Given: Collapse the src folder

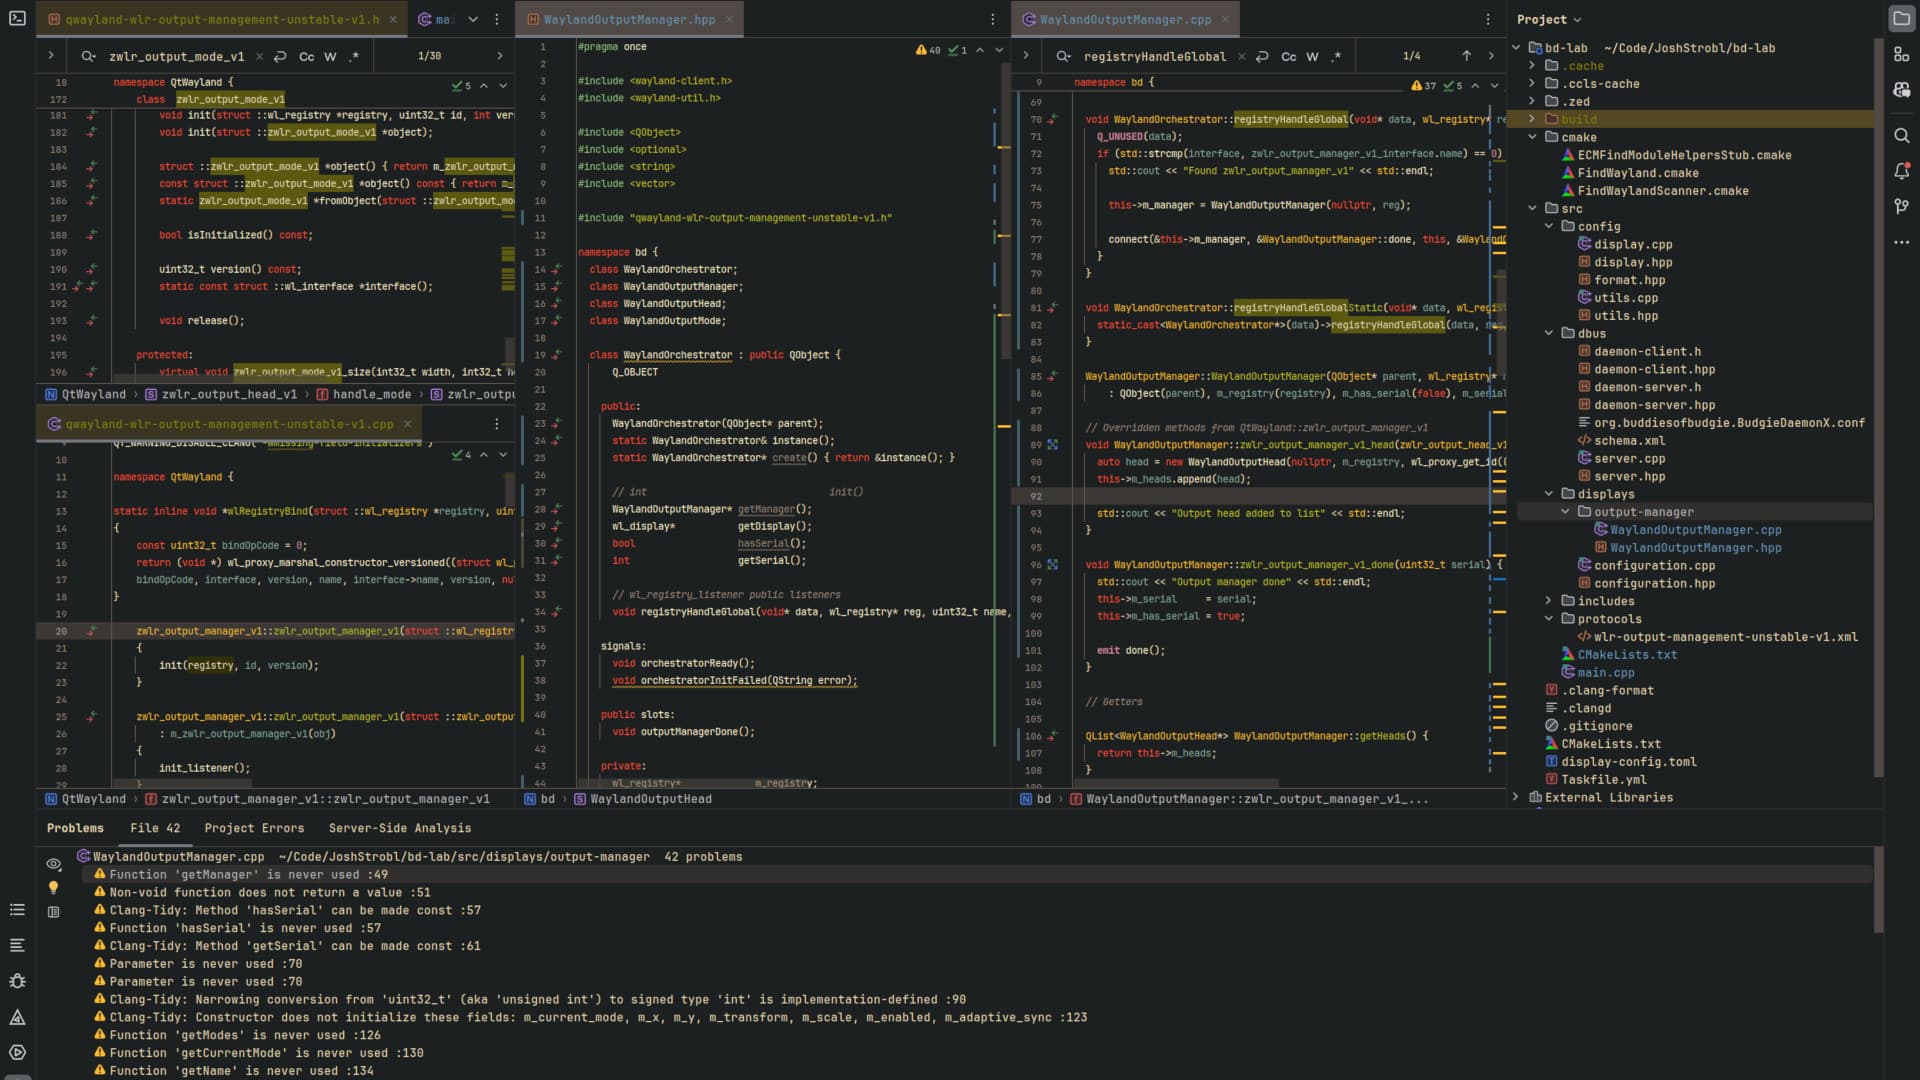Looking at the screenshot, I should point(1533,208).
